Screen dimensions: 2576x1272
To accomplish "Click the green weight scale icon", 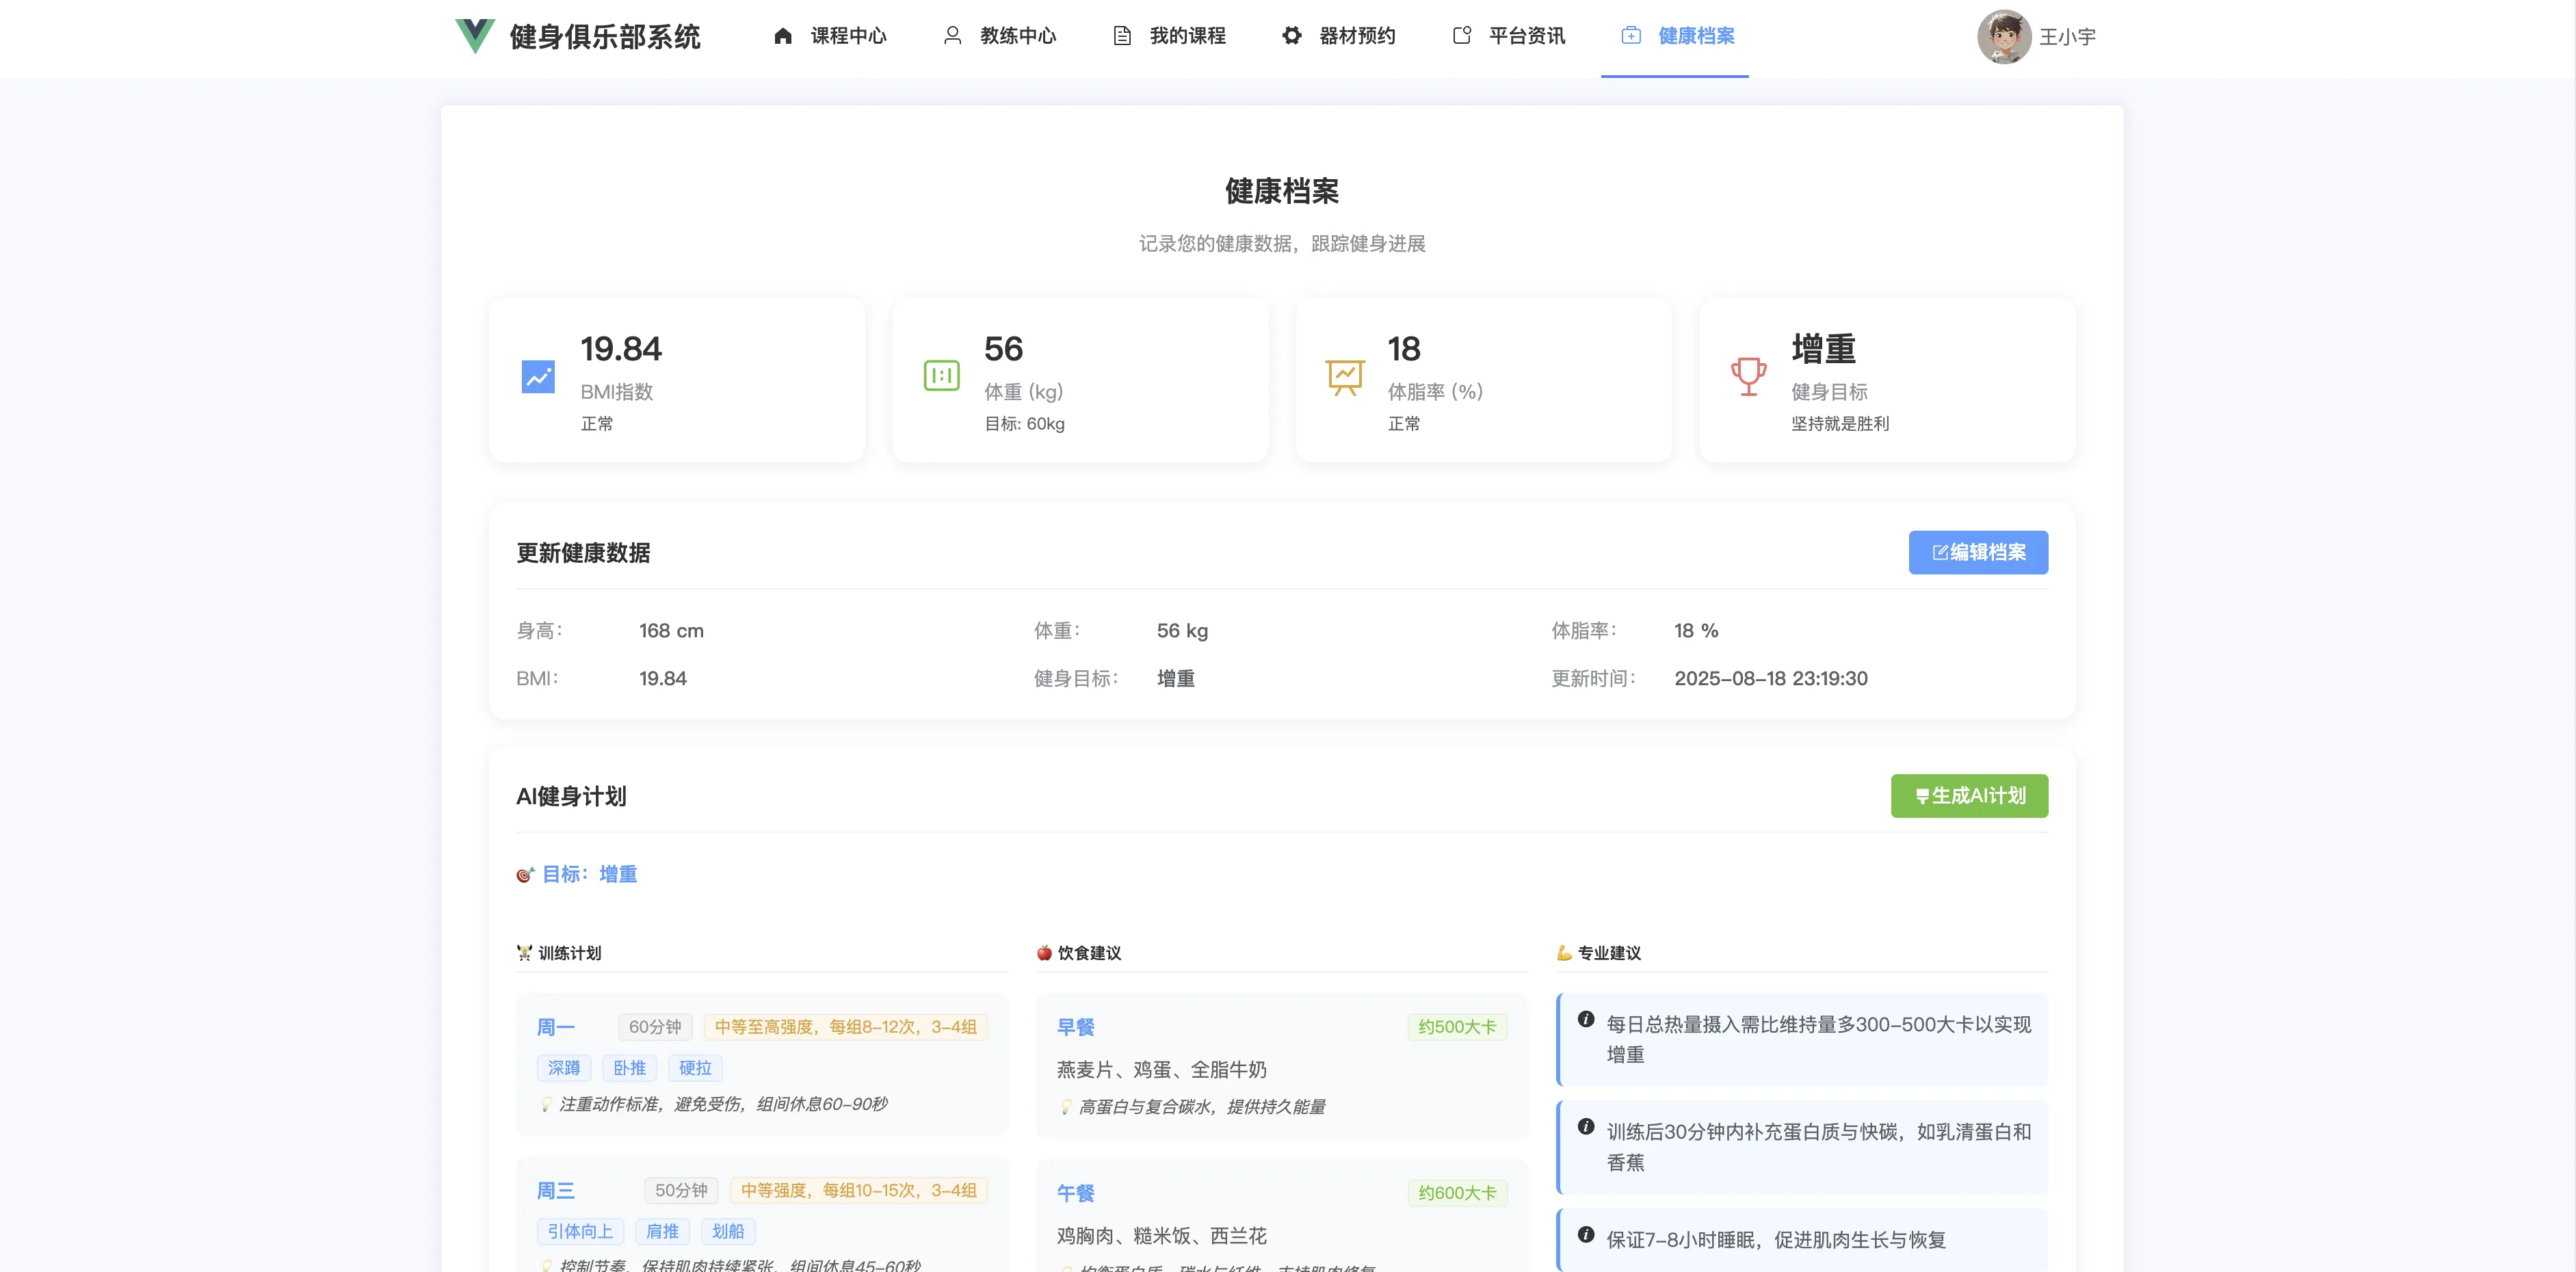I will pyautogui.click(x=941, y=377).
